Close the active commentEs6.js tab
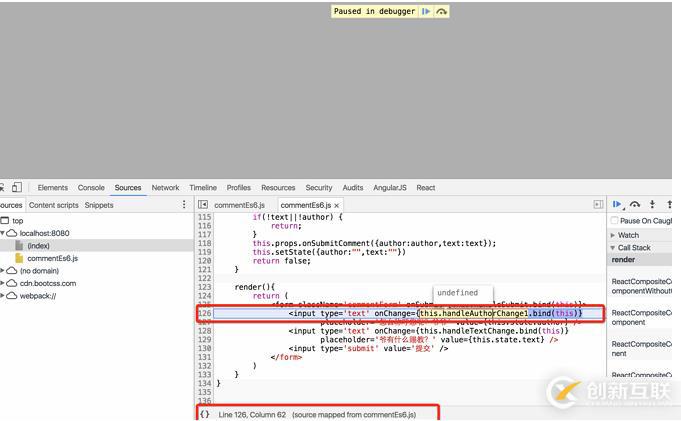Viewport: 681px width, 421px height. [x=337, y=206]
